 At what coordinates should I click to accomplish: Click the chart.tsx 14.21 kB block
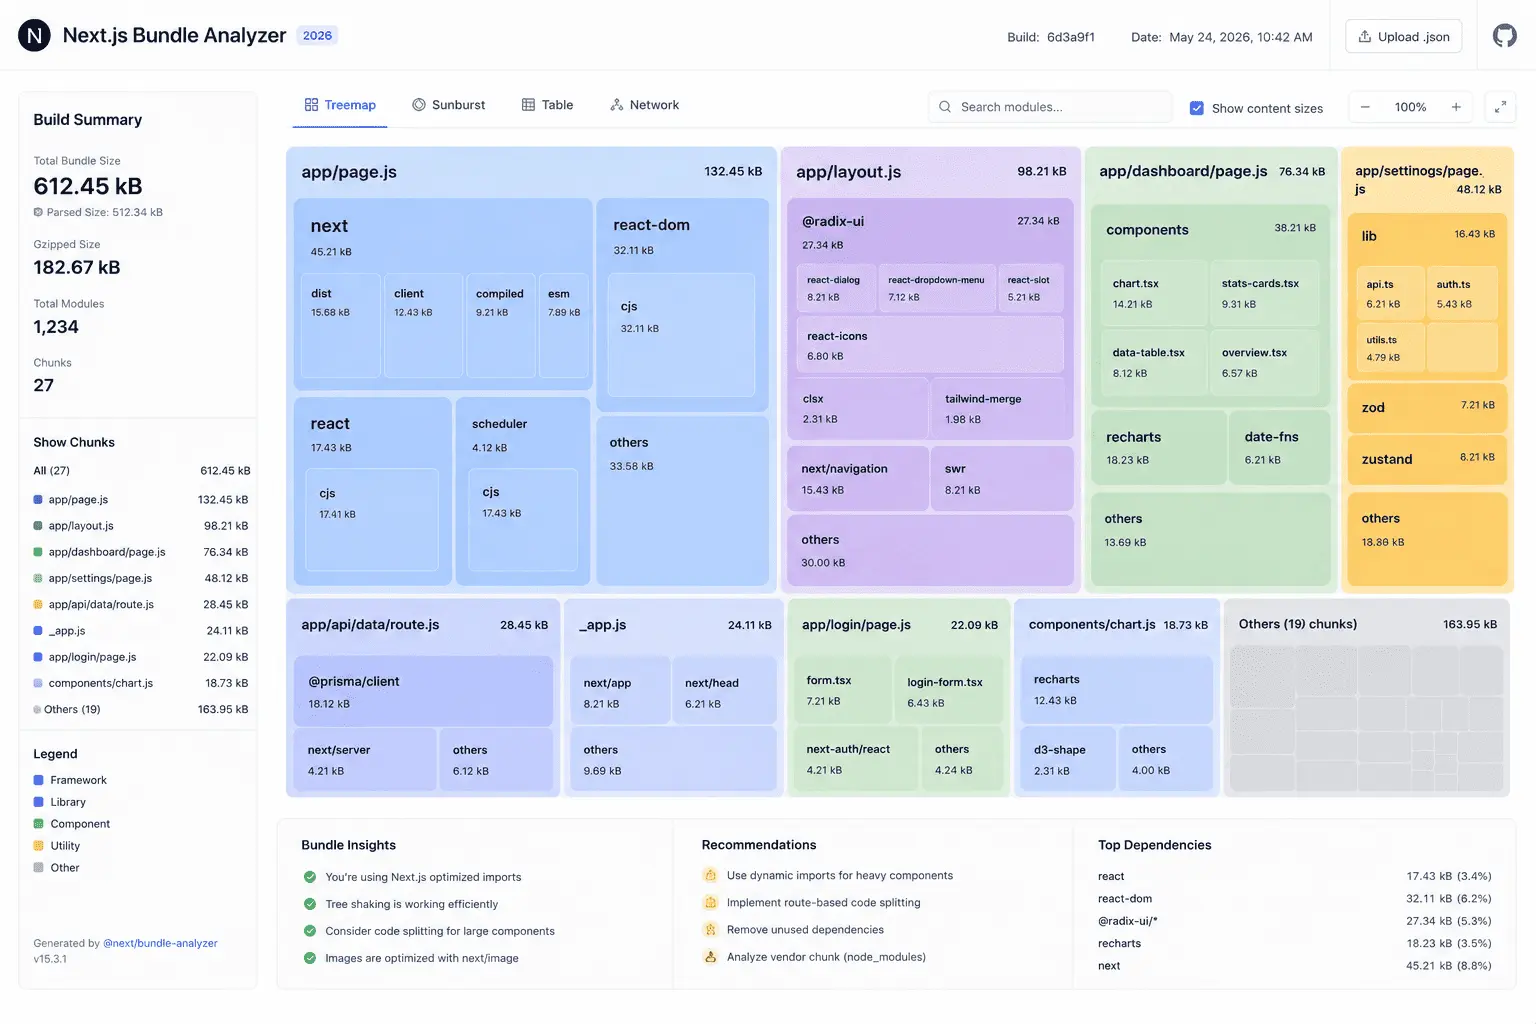(1153, 294)
